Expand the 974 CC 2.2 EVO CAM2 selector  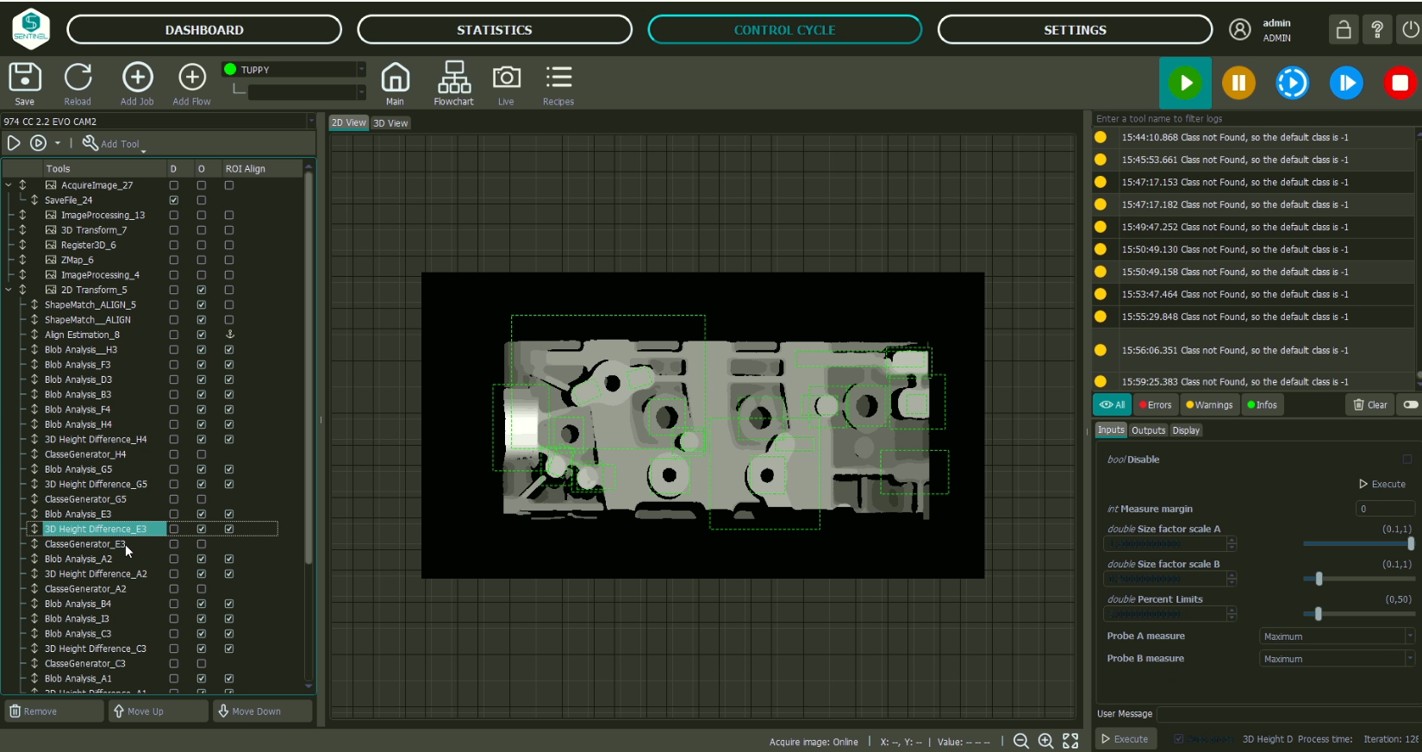pos(158,121)
